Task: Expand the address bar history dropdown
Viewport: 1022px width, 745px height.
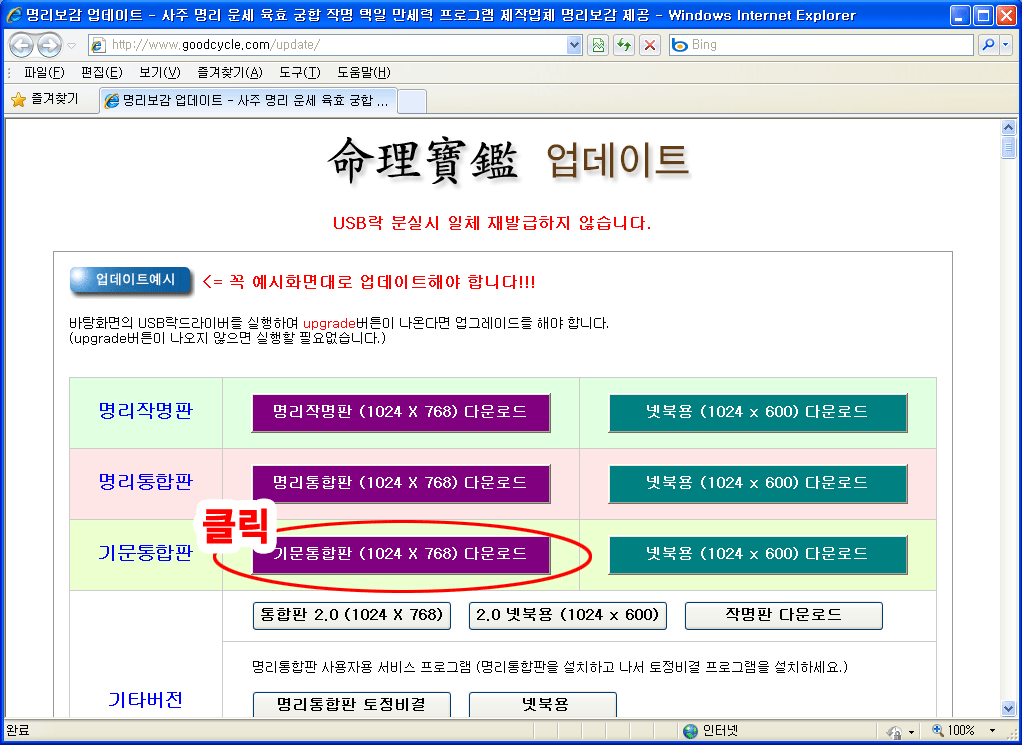Action: (574, 45)
